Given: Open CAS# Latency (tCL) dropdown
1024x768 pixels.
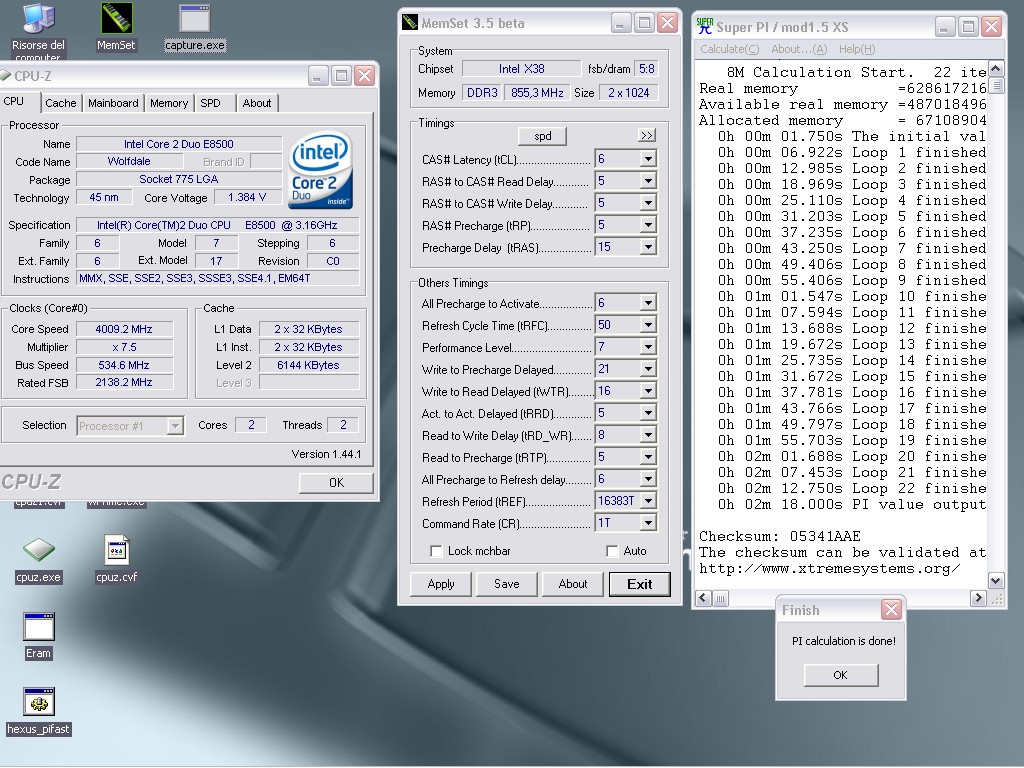Looking at the screenshot, I should pos(648,159).
